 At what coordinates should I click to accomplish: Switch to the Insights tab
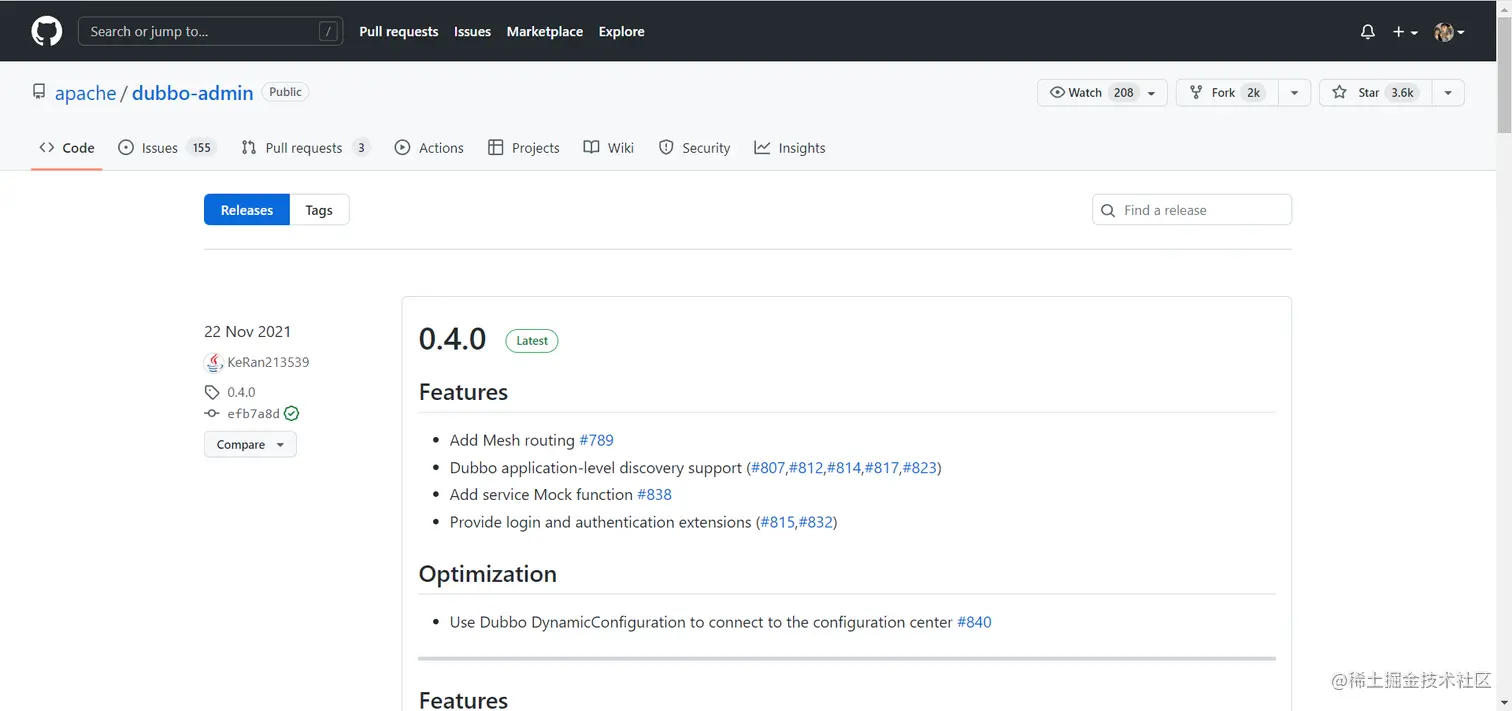[790, 148]
